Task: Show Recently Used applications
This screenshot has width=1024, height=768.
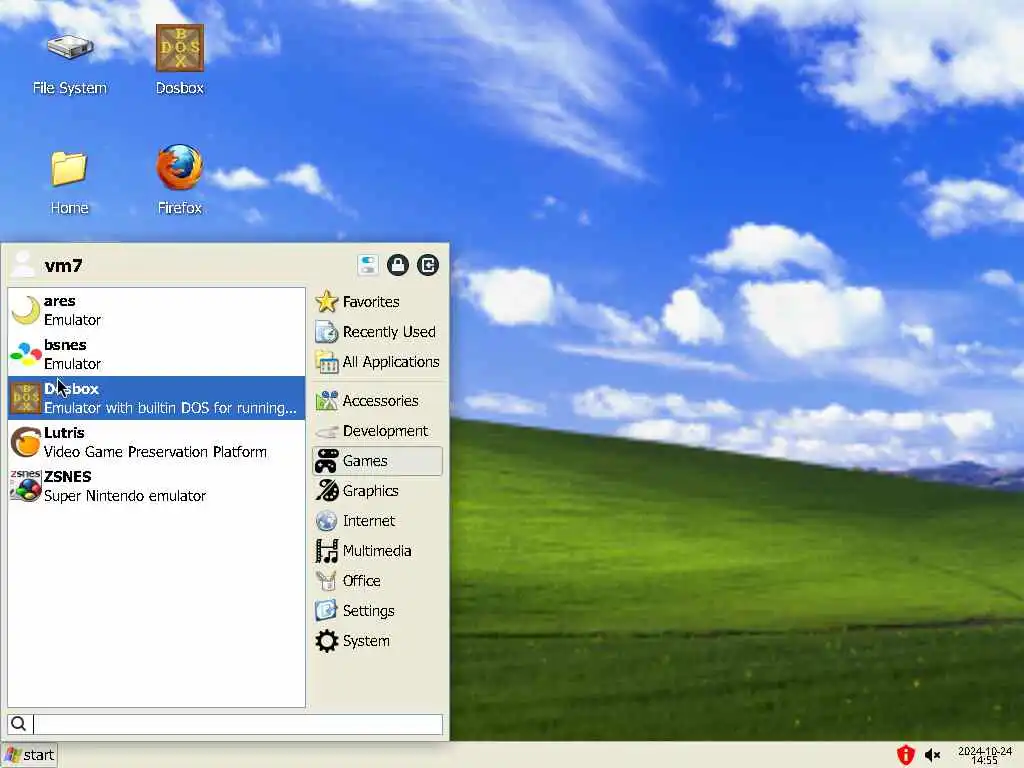Action: pos(377,332)
